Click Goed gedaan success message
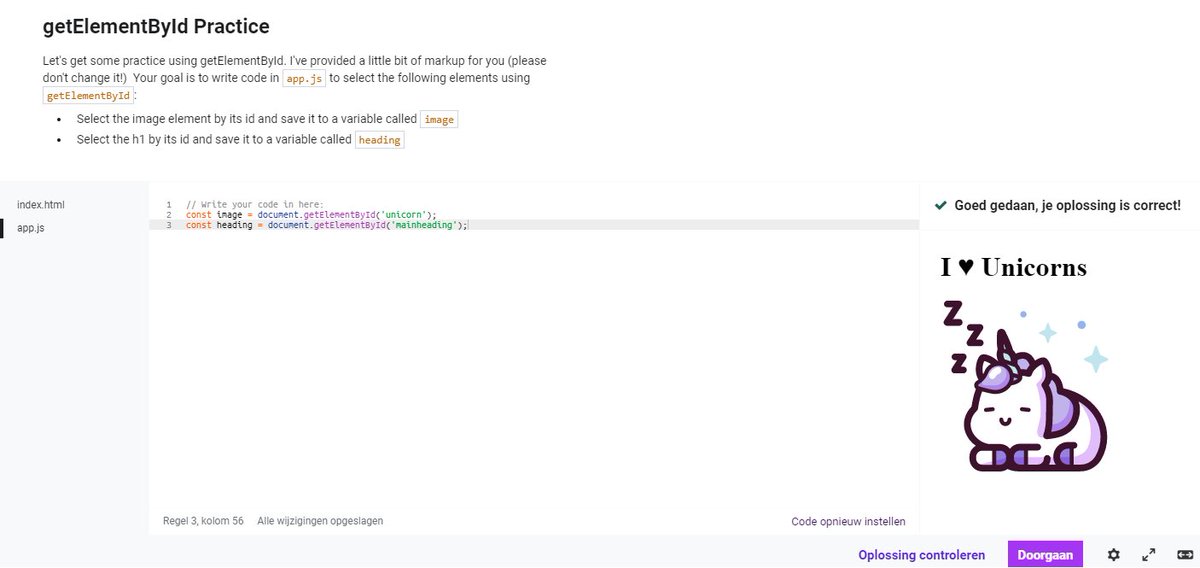The width and height of the screenshot is (1200, 568). coord(1067,205)
